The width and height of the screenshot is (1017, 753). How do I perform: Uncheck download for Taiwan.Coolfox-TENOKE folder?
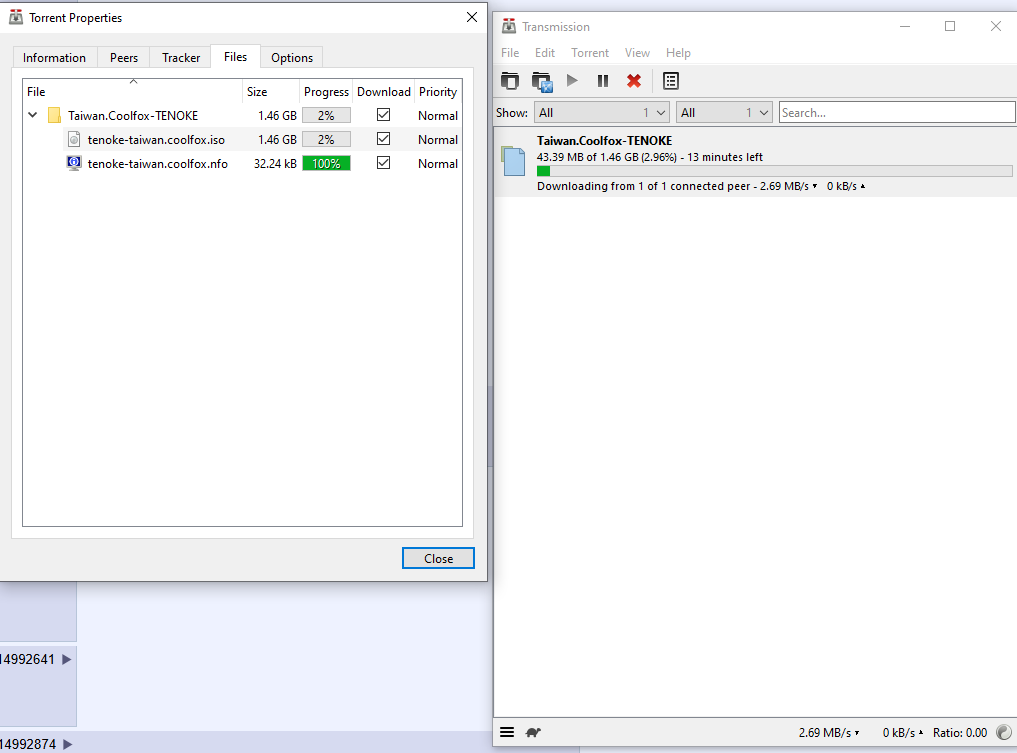383,115
